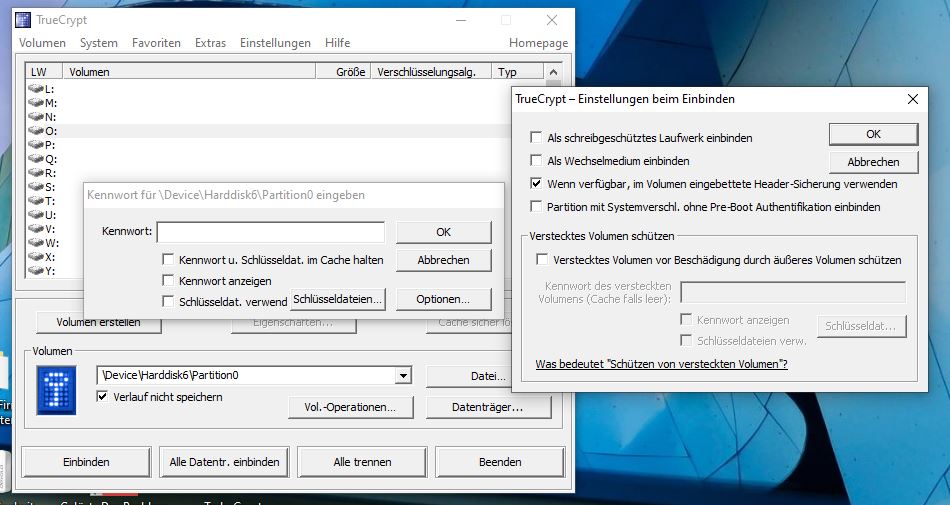Sort by the Größe column header
950x505 pixels.
[344, 72]
